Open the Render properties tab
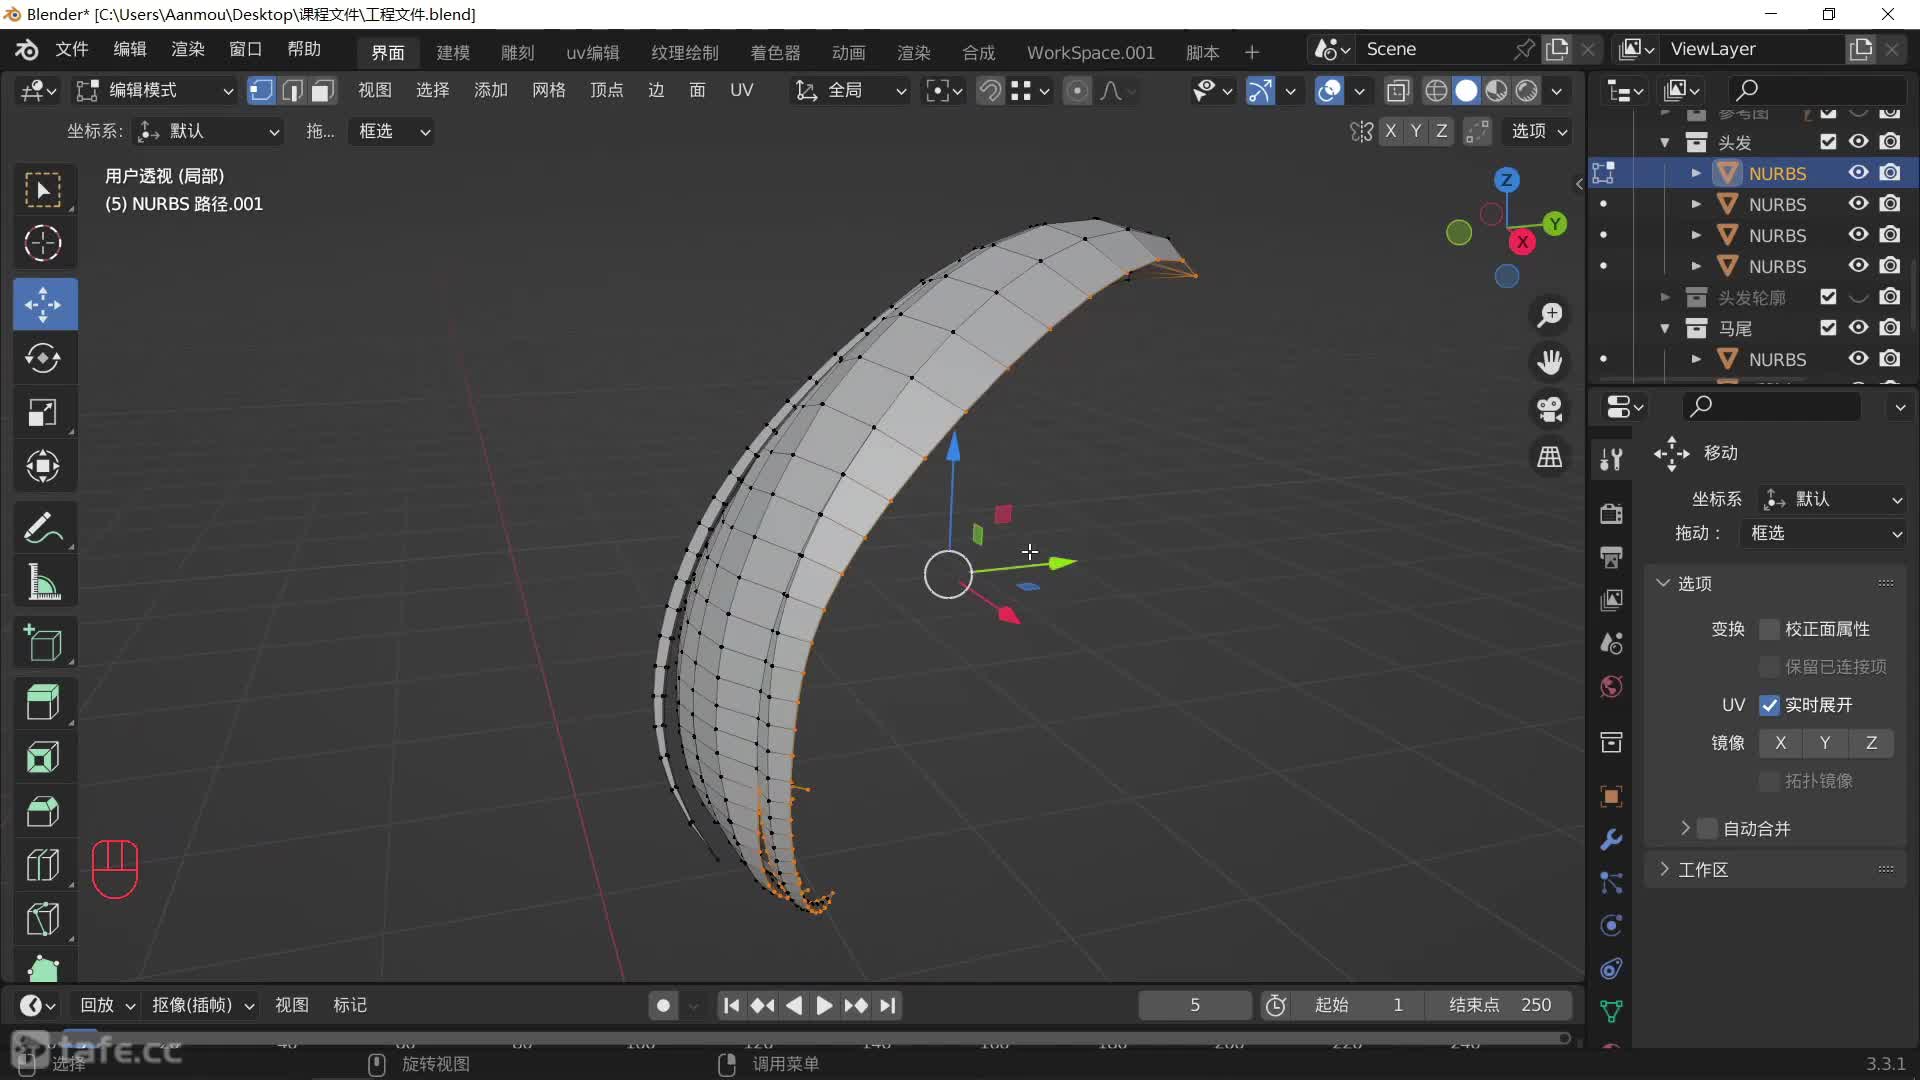 (x=1611, y=513)
